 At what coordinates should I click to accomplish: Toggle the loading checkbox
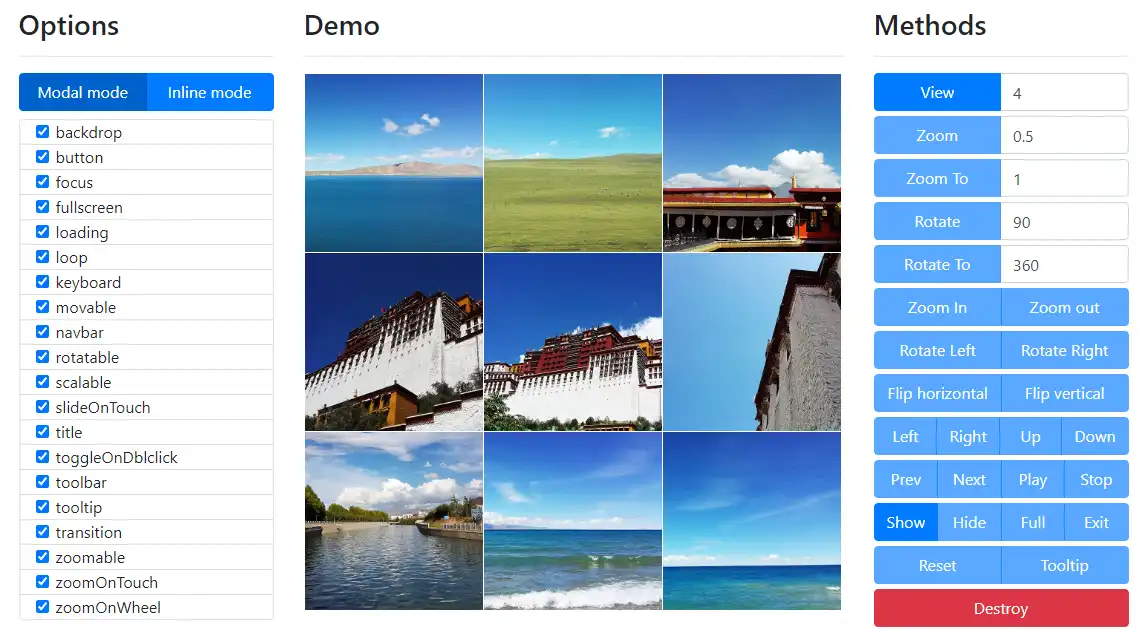tap(43, 232)
